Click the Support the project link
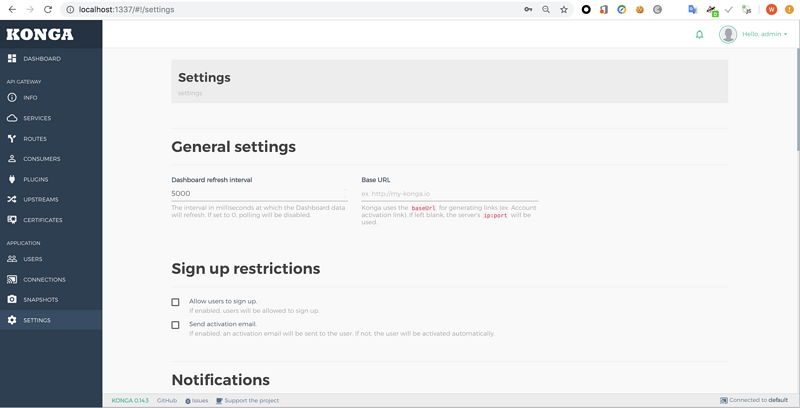The image size is (800, 408). click(251, 400)
